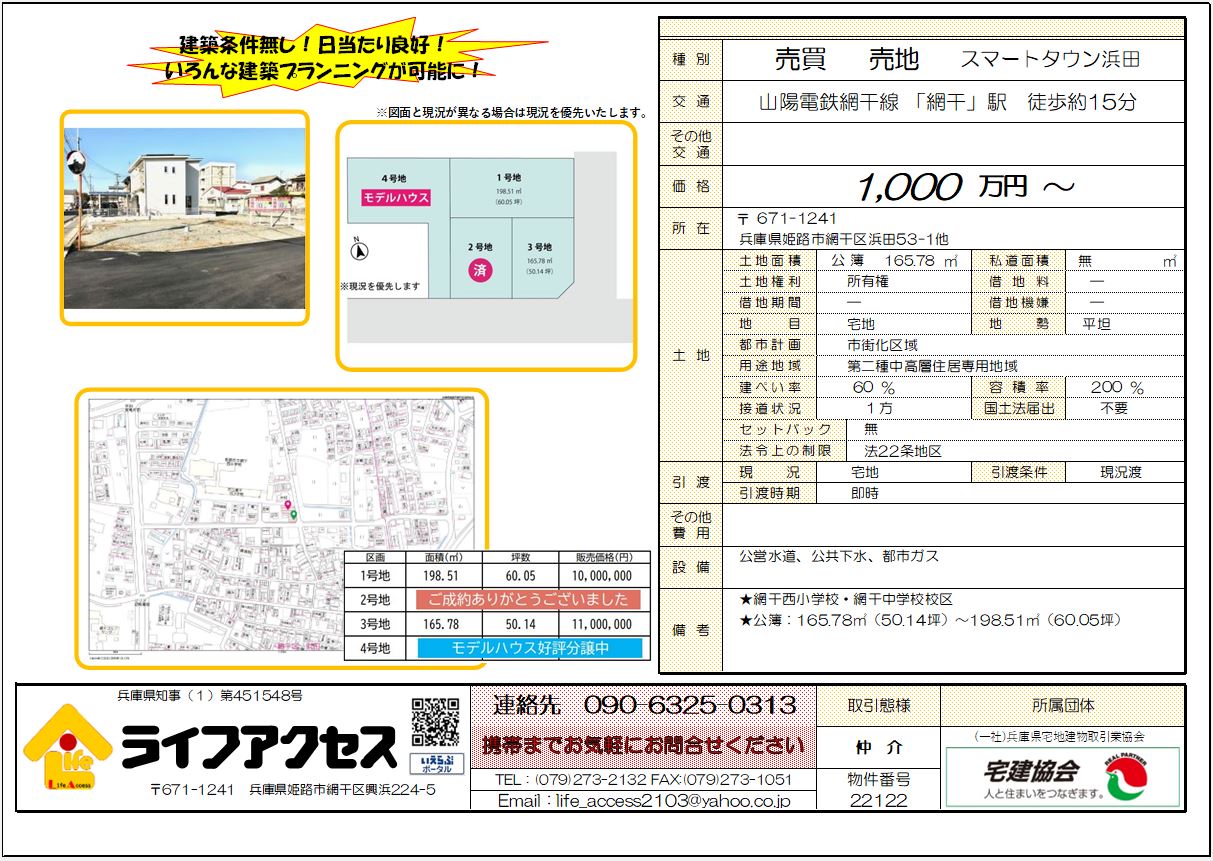Click the red ご成約ありがとうございました banner

527,600
